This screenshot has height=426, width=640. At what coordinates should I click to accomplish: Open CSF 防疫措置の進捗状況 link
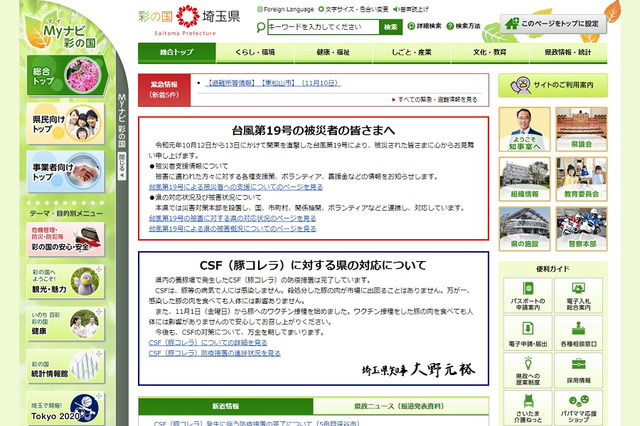(214, 353)
